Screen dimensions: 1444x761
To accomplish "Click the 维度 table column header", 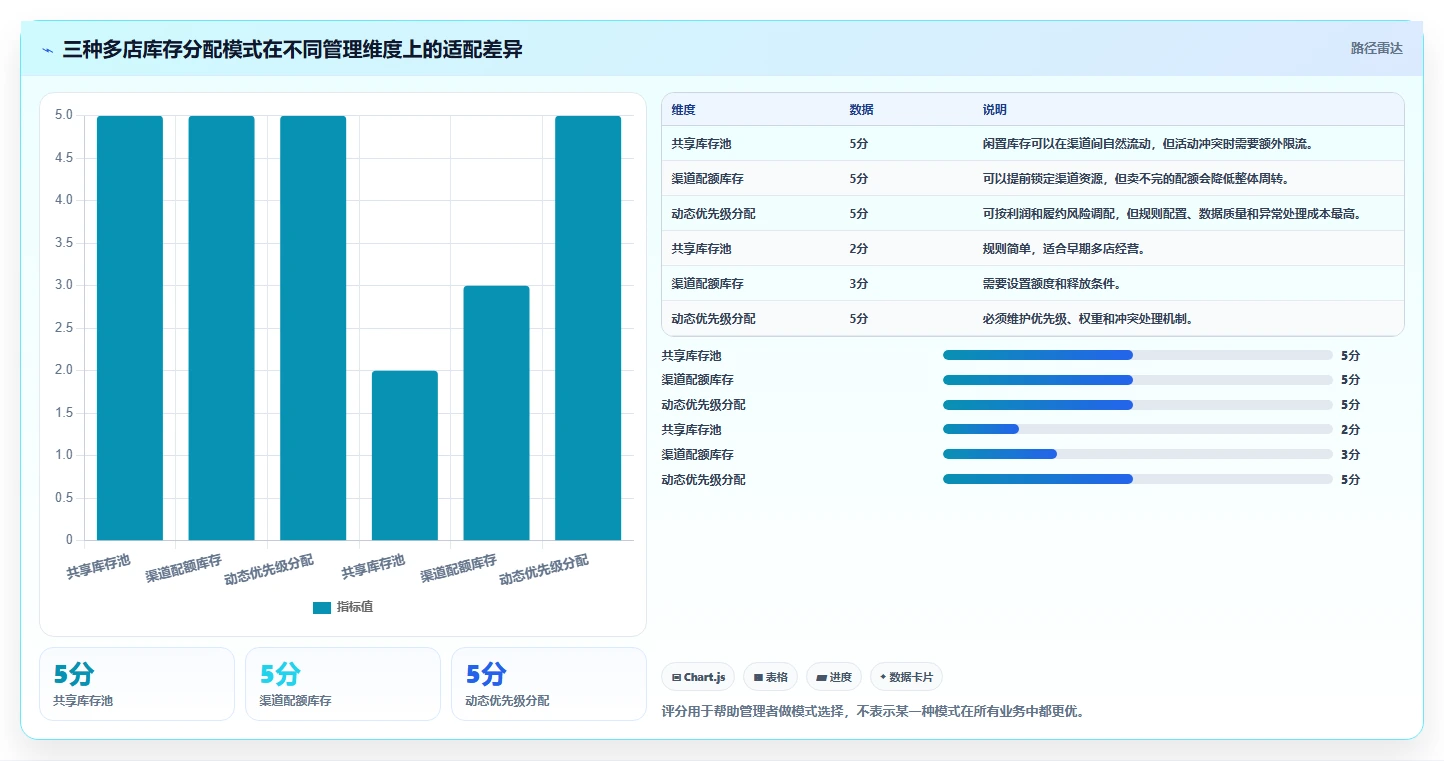I will click(x=684, y=110).
